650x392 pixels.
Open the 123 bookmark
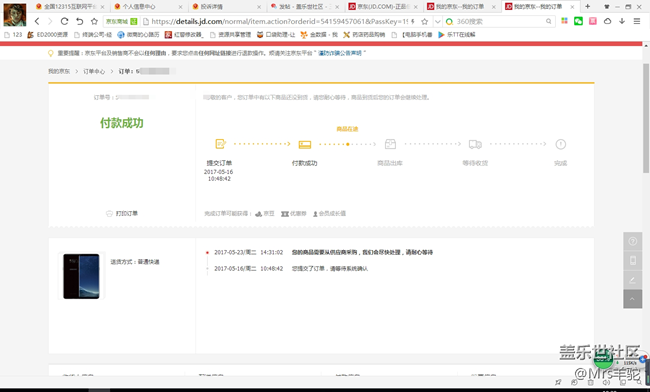[13, 35]
